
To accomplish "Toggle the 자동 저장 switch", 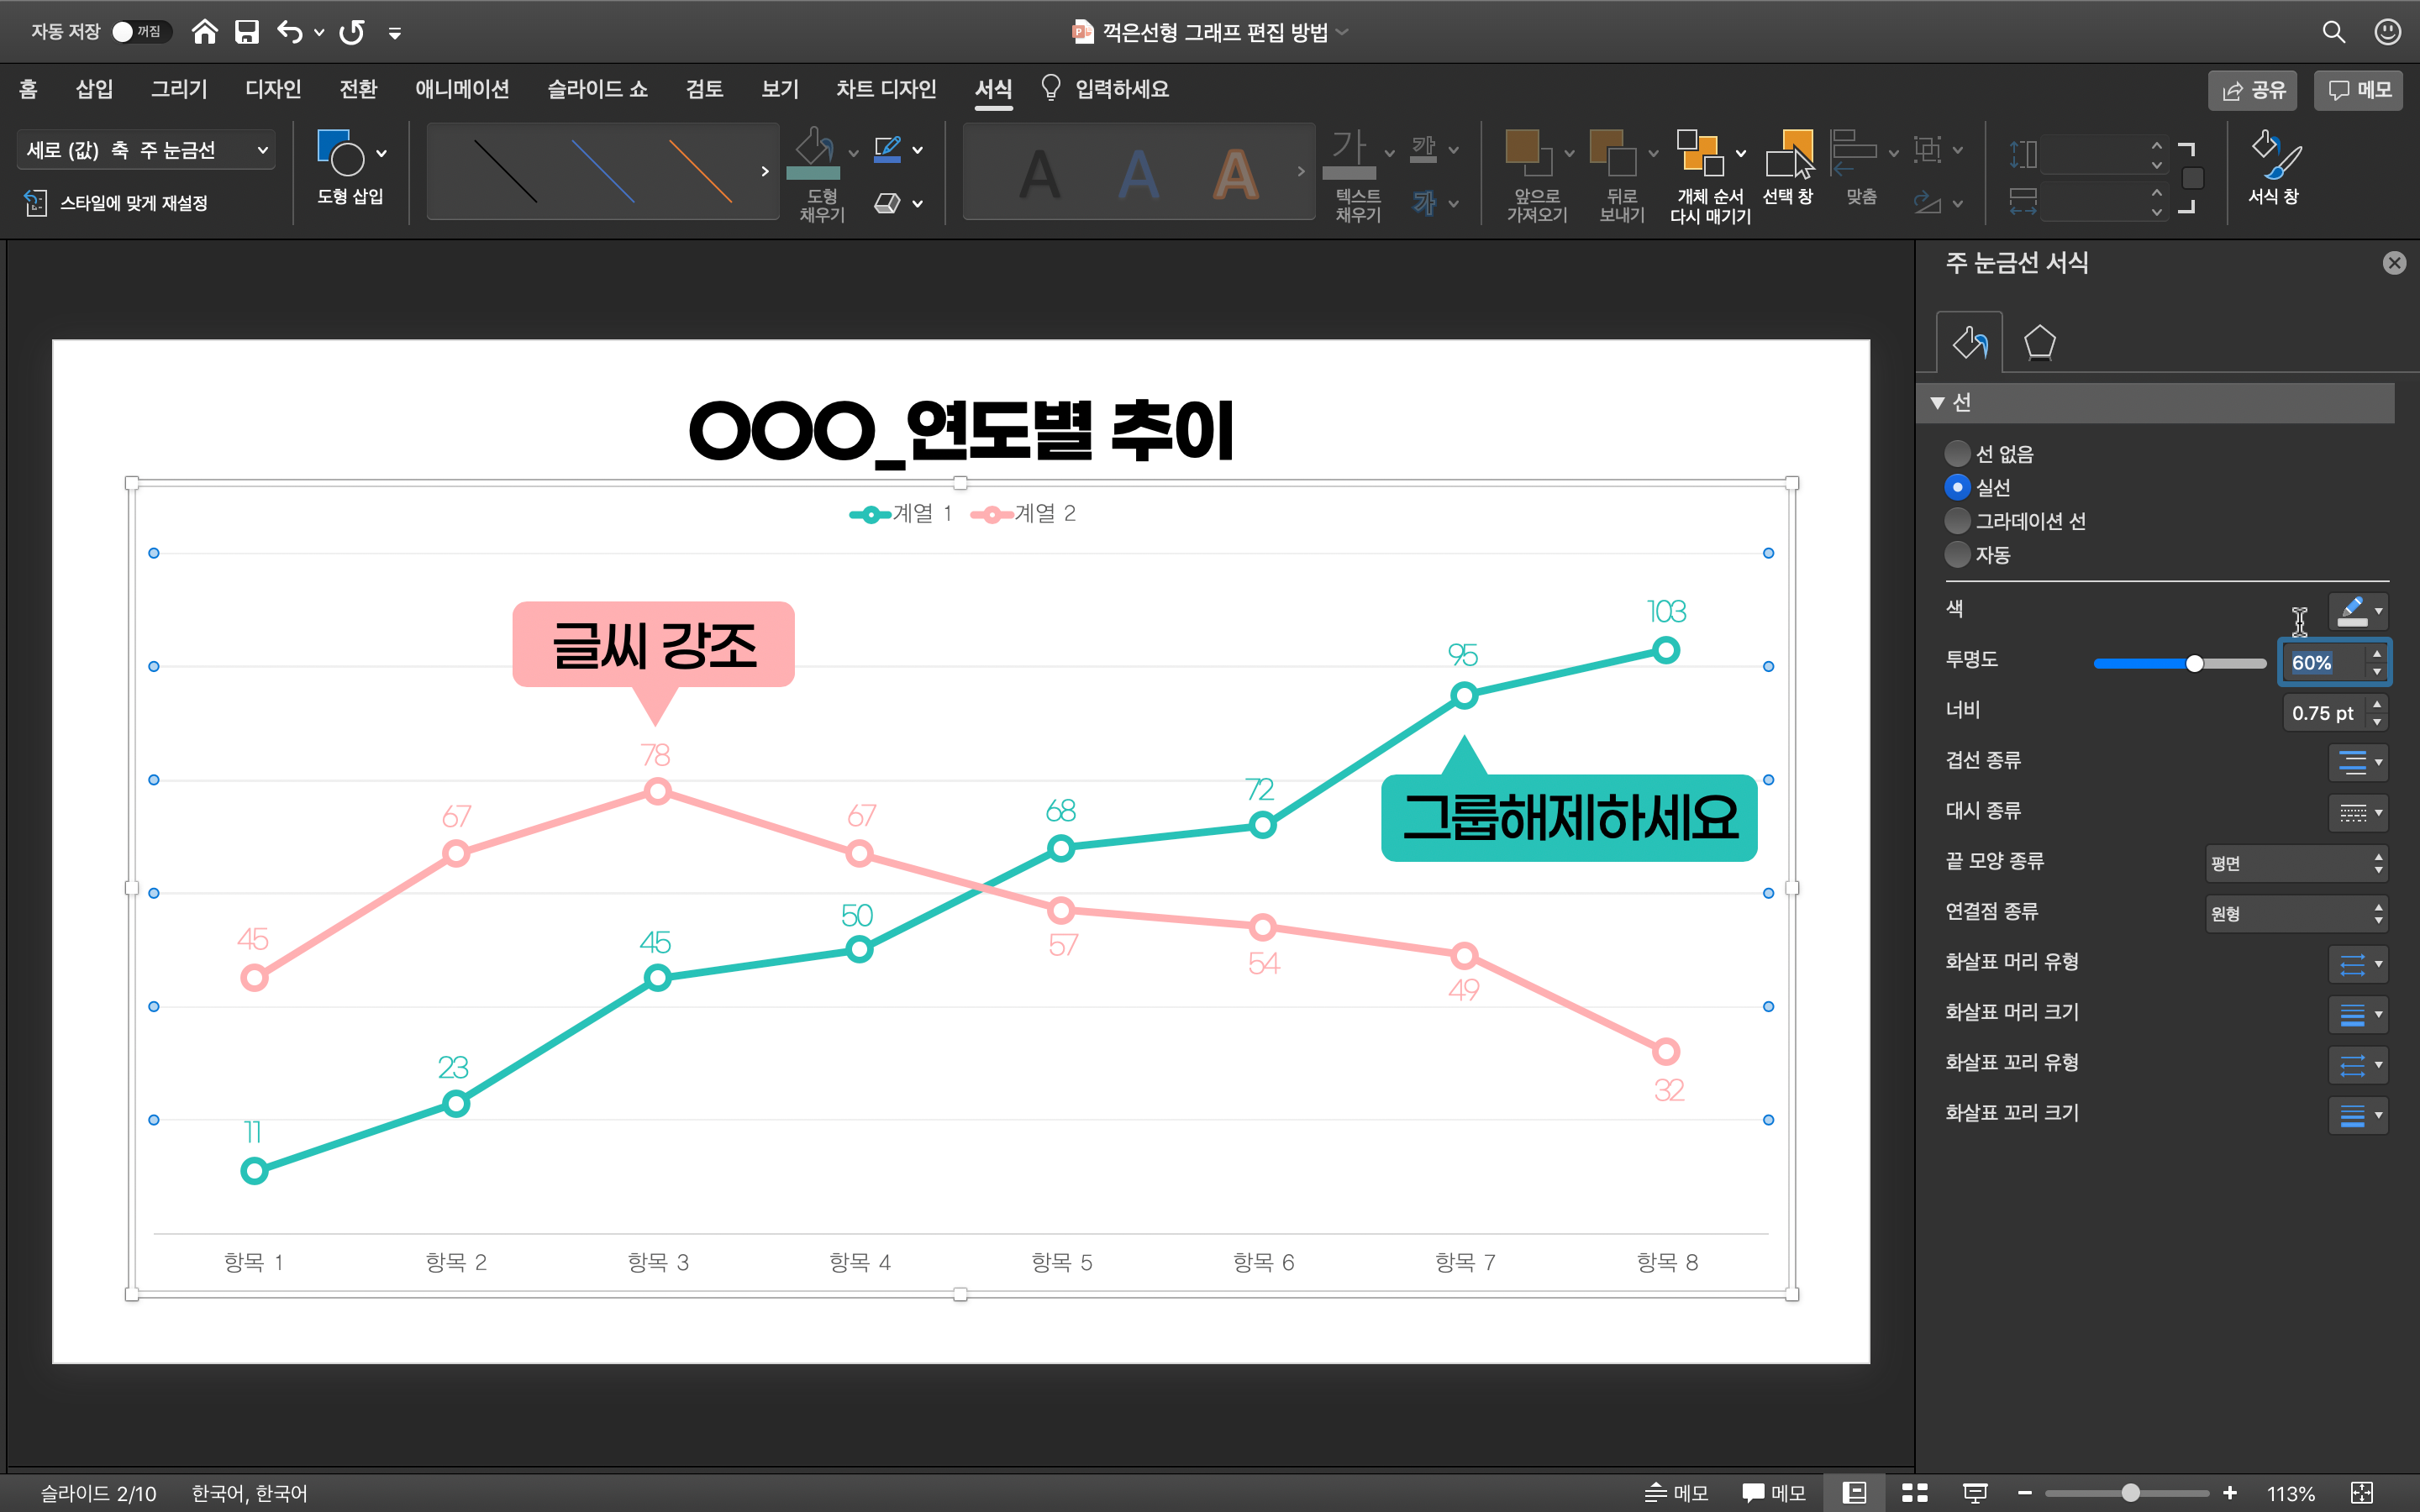I will point(141,32).
